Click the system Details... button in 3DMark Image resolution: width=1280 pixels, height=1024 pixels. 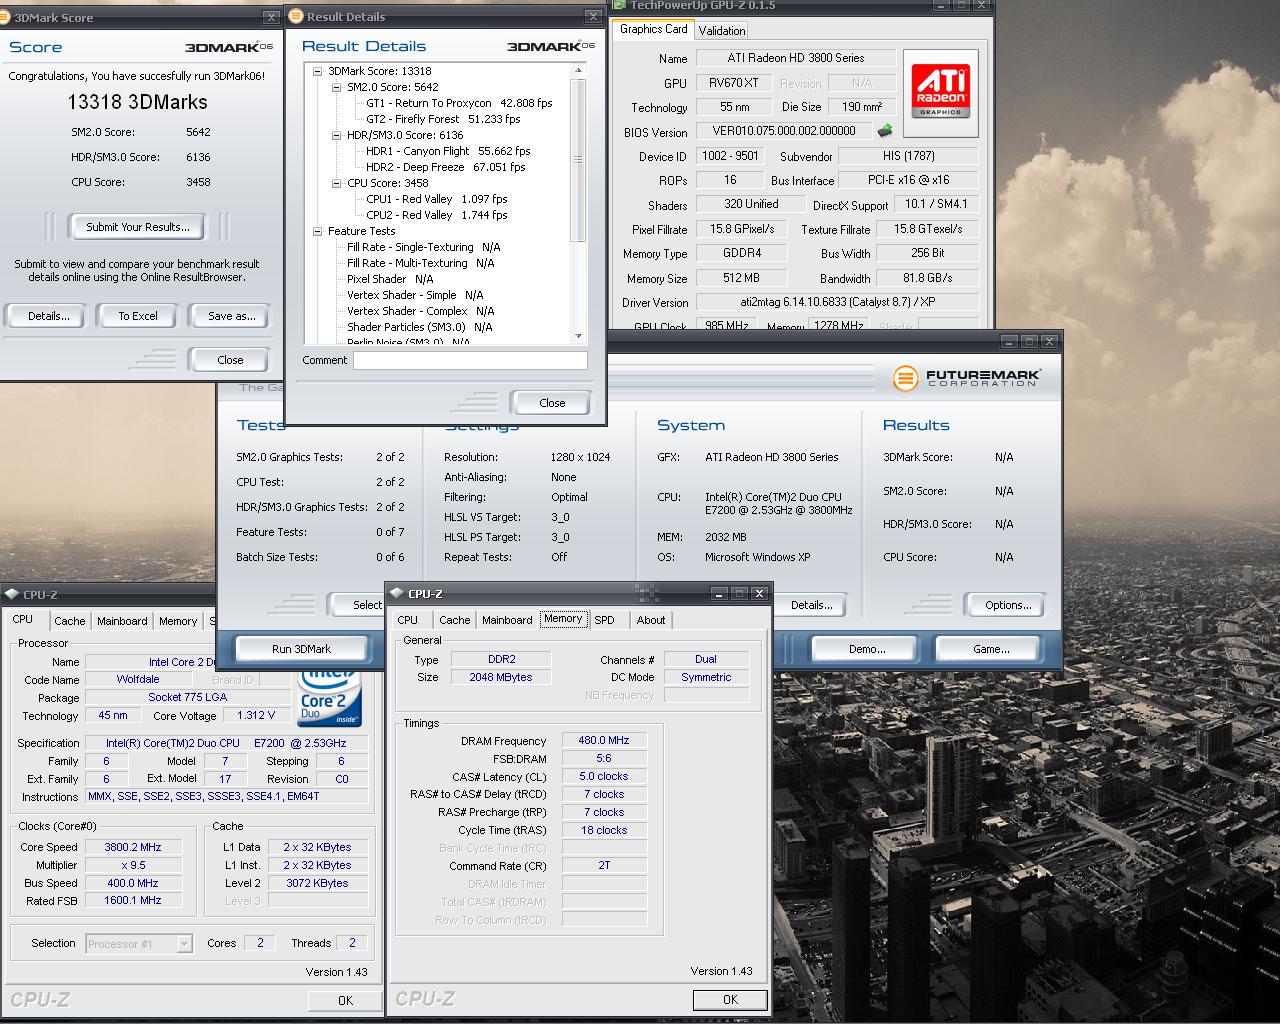point(811,605)
